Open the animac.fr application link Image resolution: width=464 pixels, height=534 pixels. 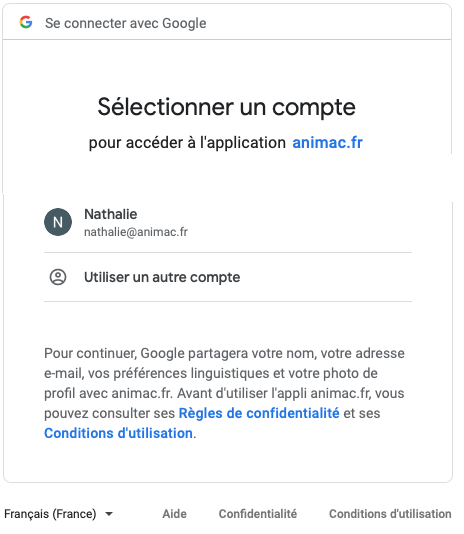(x=327, y=142)
